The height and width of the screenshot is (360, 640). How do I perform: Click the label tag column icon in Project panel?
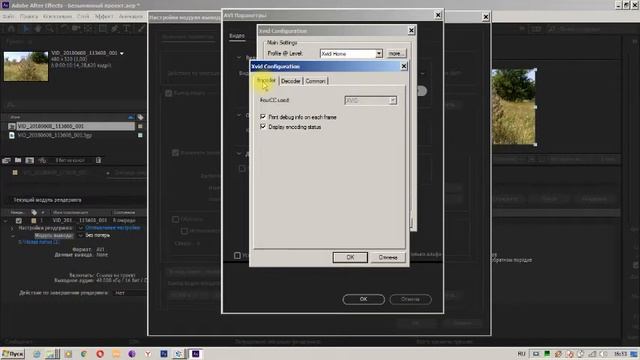[x=140, y=117]
